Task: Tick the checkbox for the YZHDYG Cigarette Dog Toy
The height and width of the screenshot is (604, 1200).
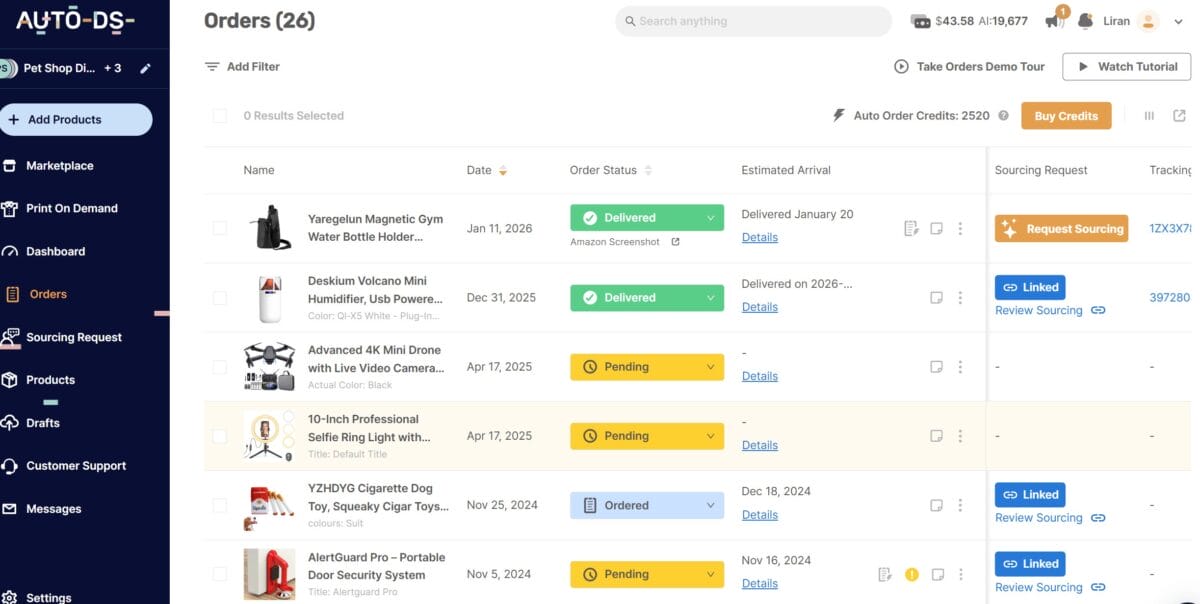Action: (x=220, y=505)
